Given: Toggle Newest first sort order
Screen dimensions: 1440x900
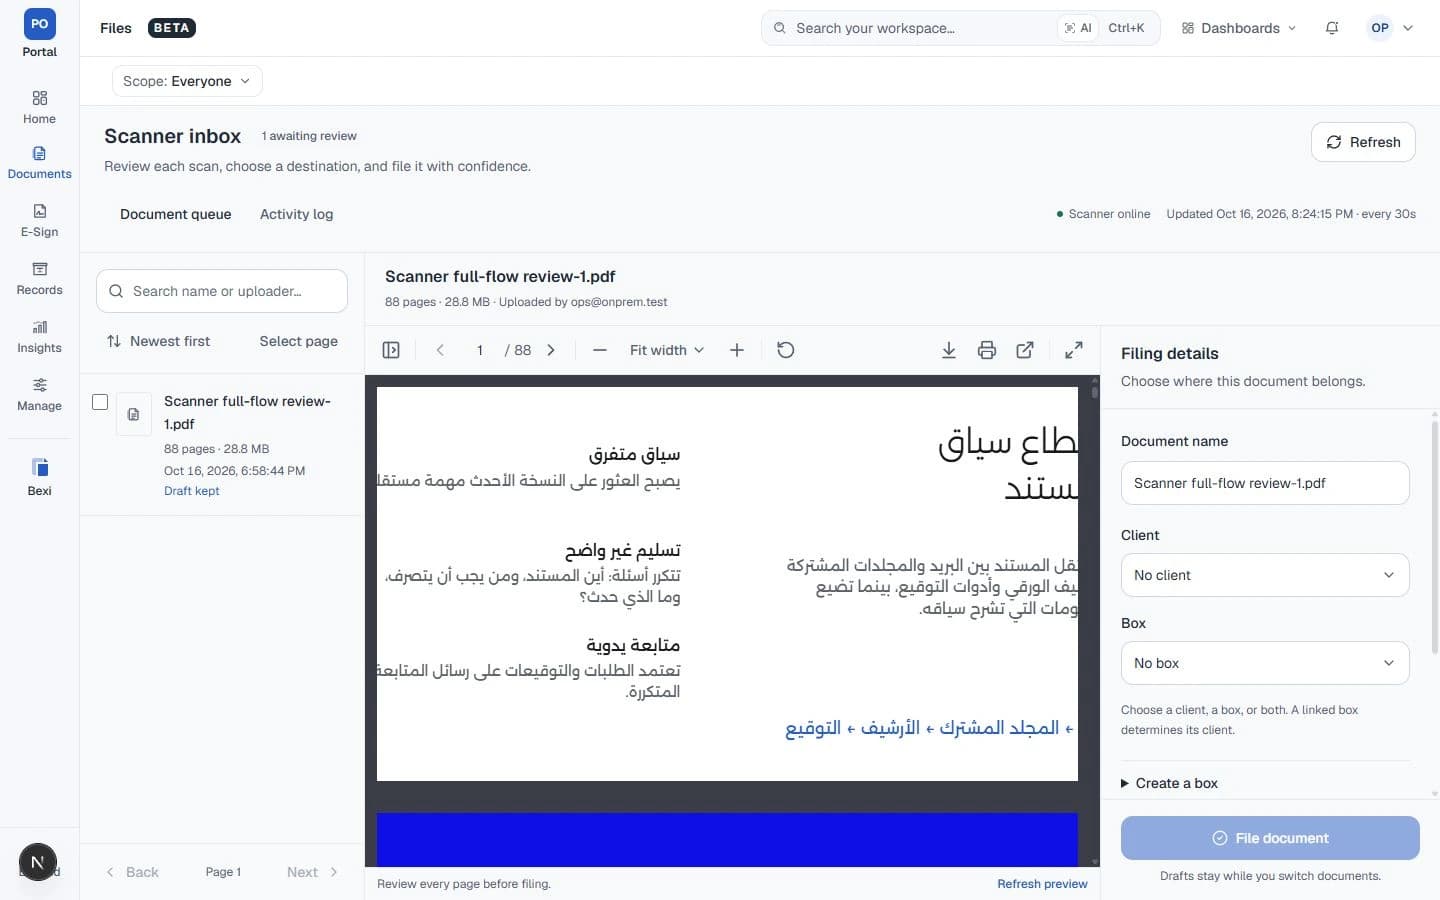Looking at the screenshot, I should click(158, 341).
